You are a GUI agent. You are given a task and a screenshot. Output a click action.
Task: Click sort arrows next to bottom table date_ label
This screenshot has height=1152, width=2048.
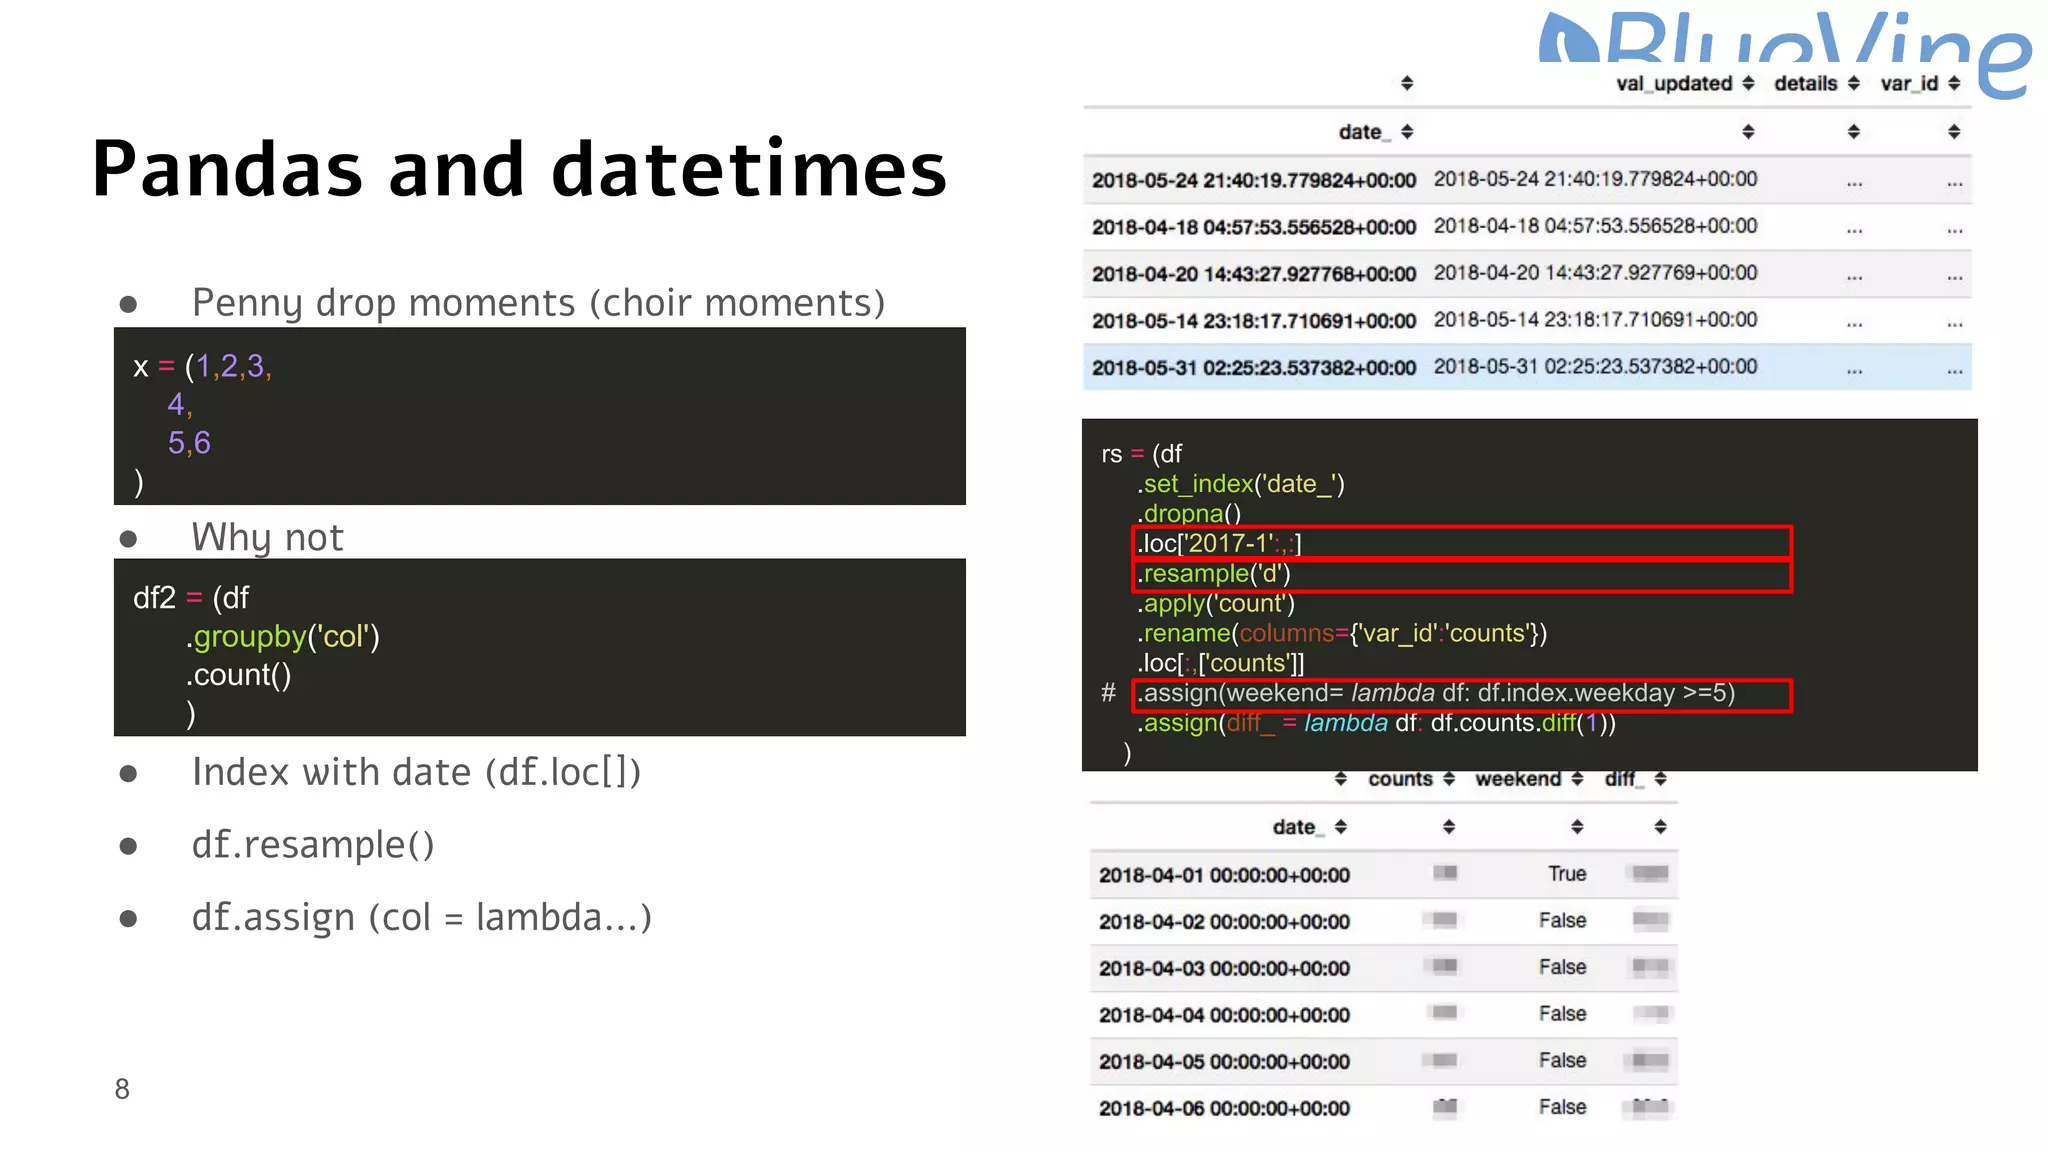[1341, 827]
